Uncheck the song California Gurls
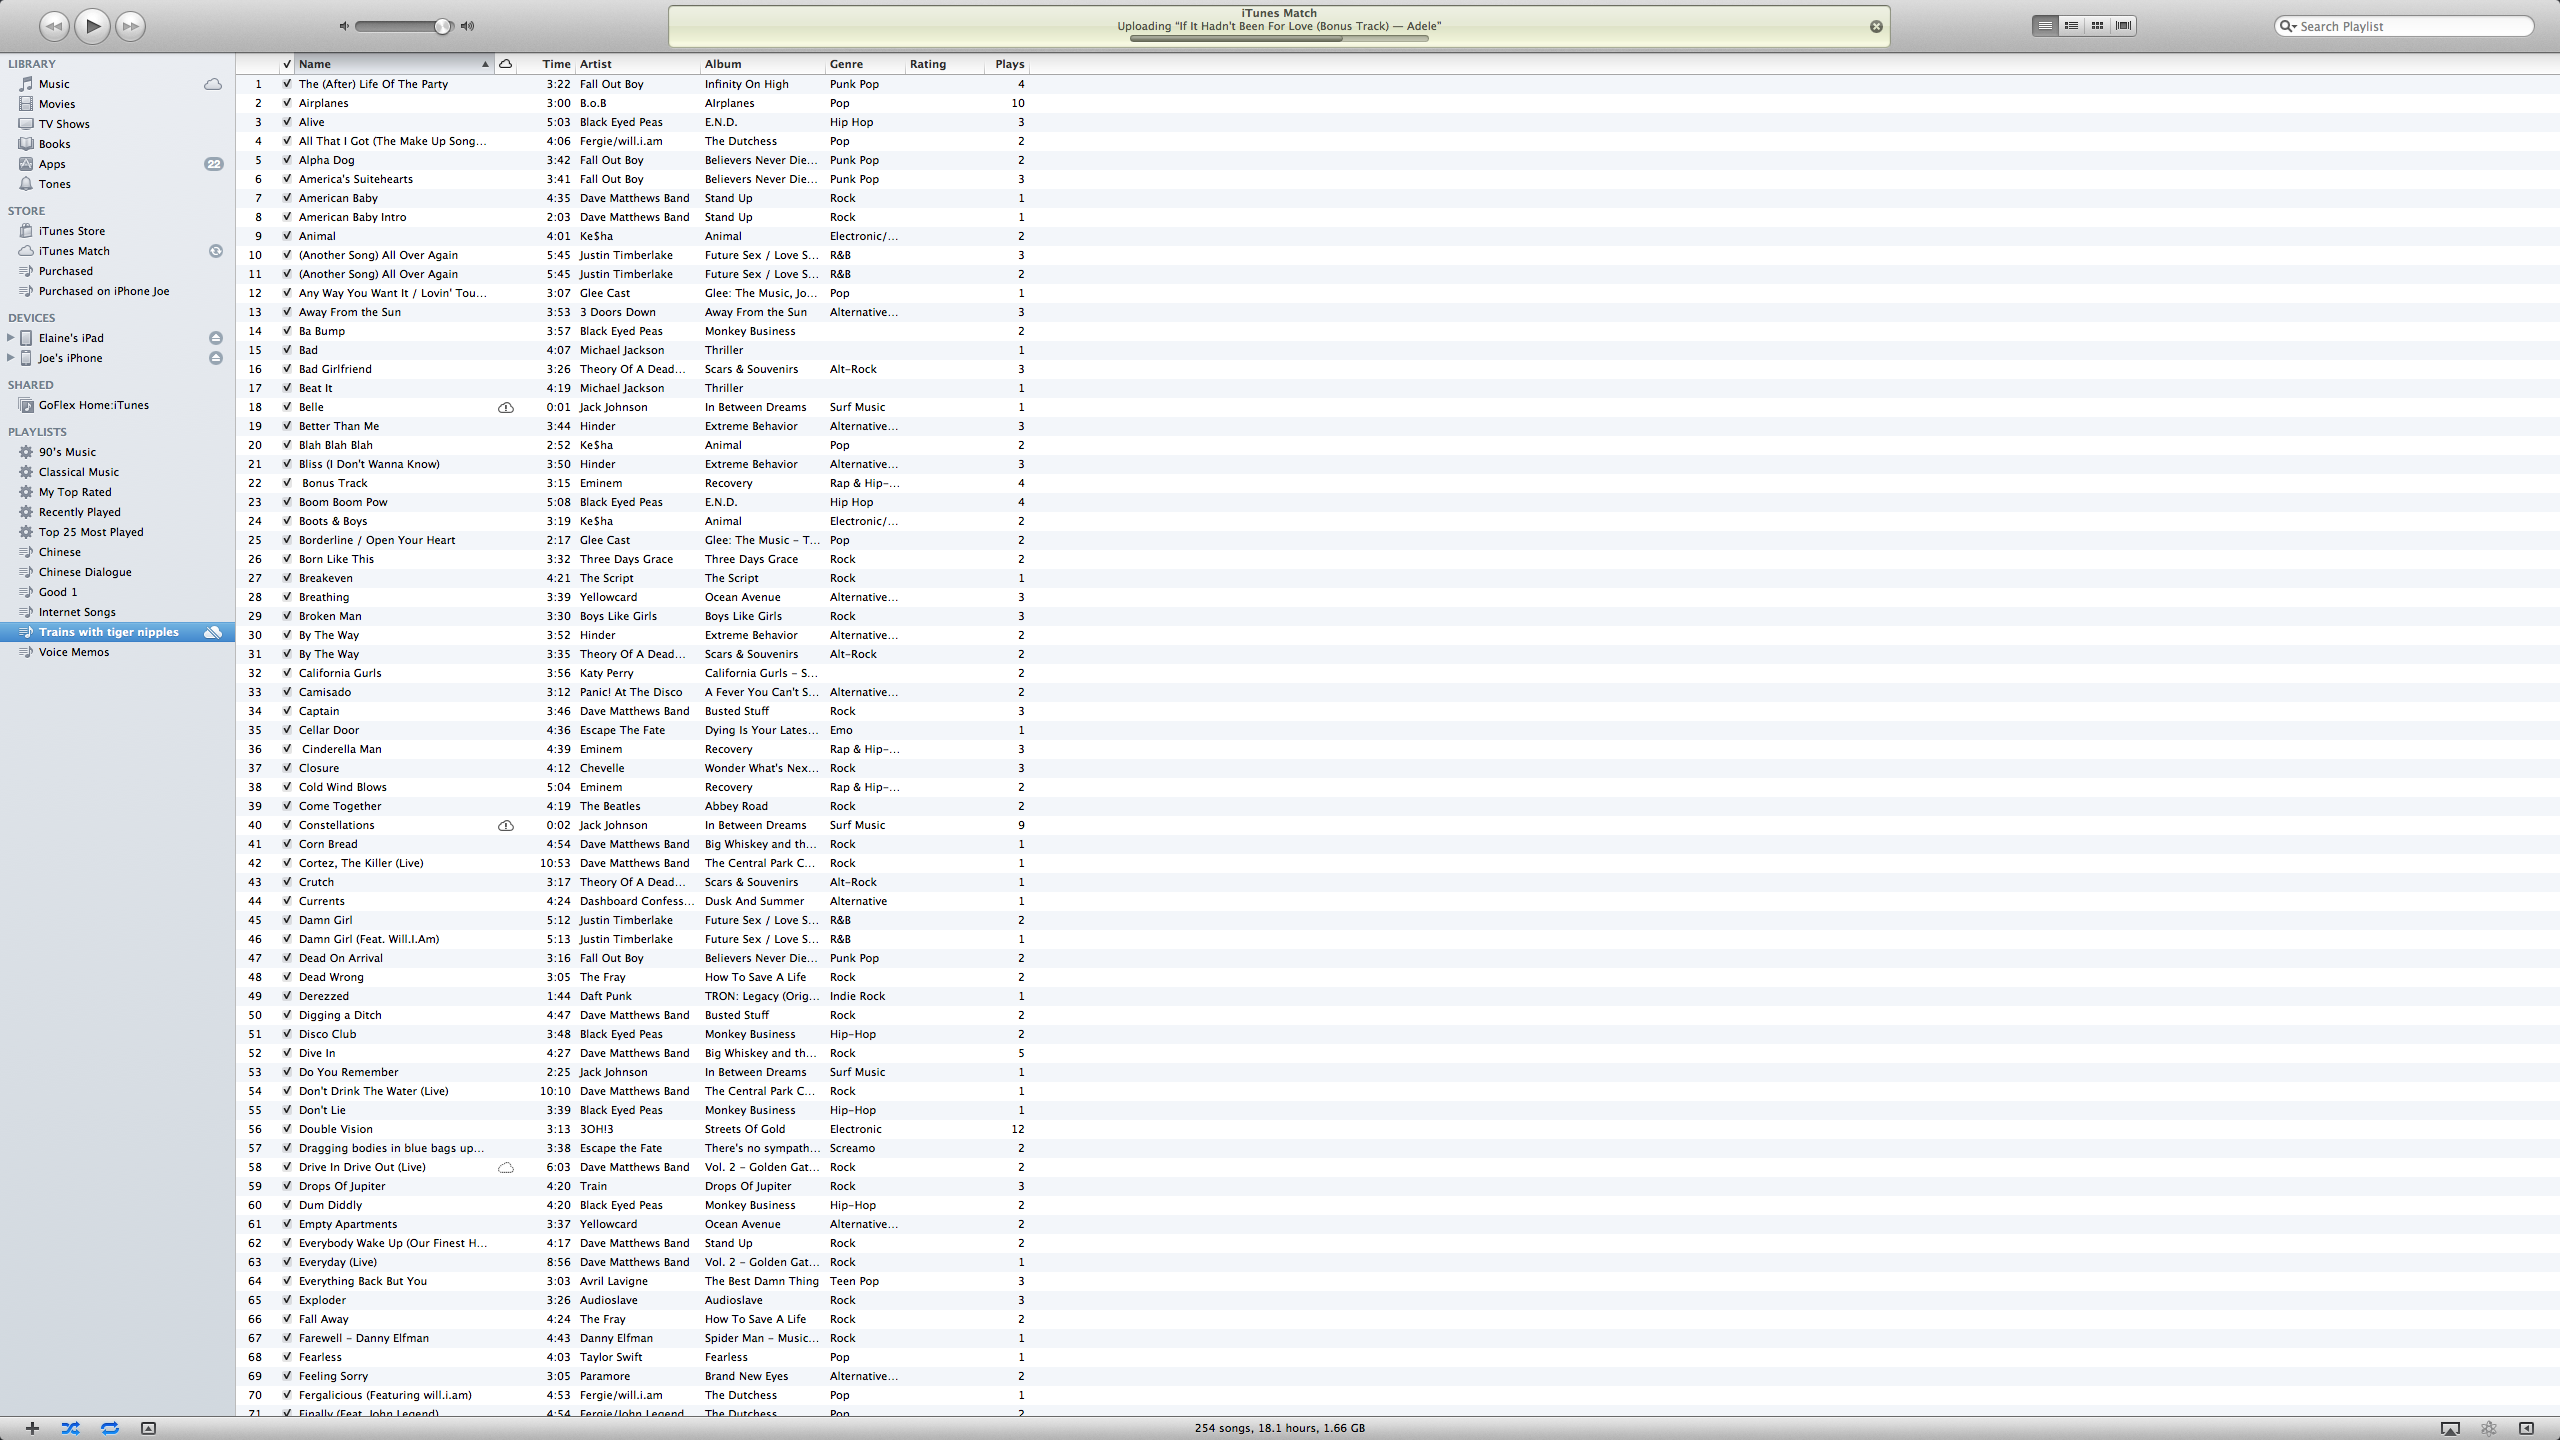 tap(287, 673)
